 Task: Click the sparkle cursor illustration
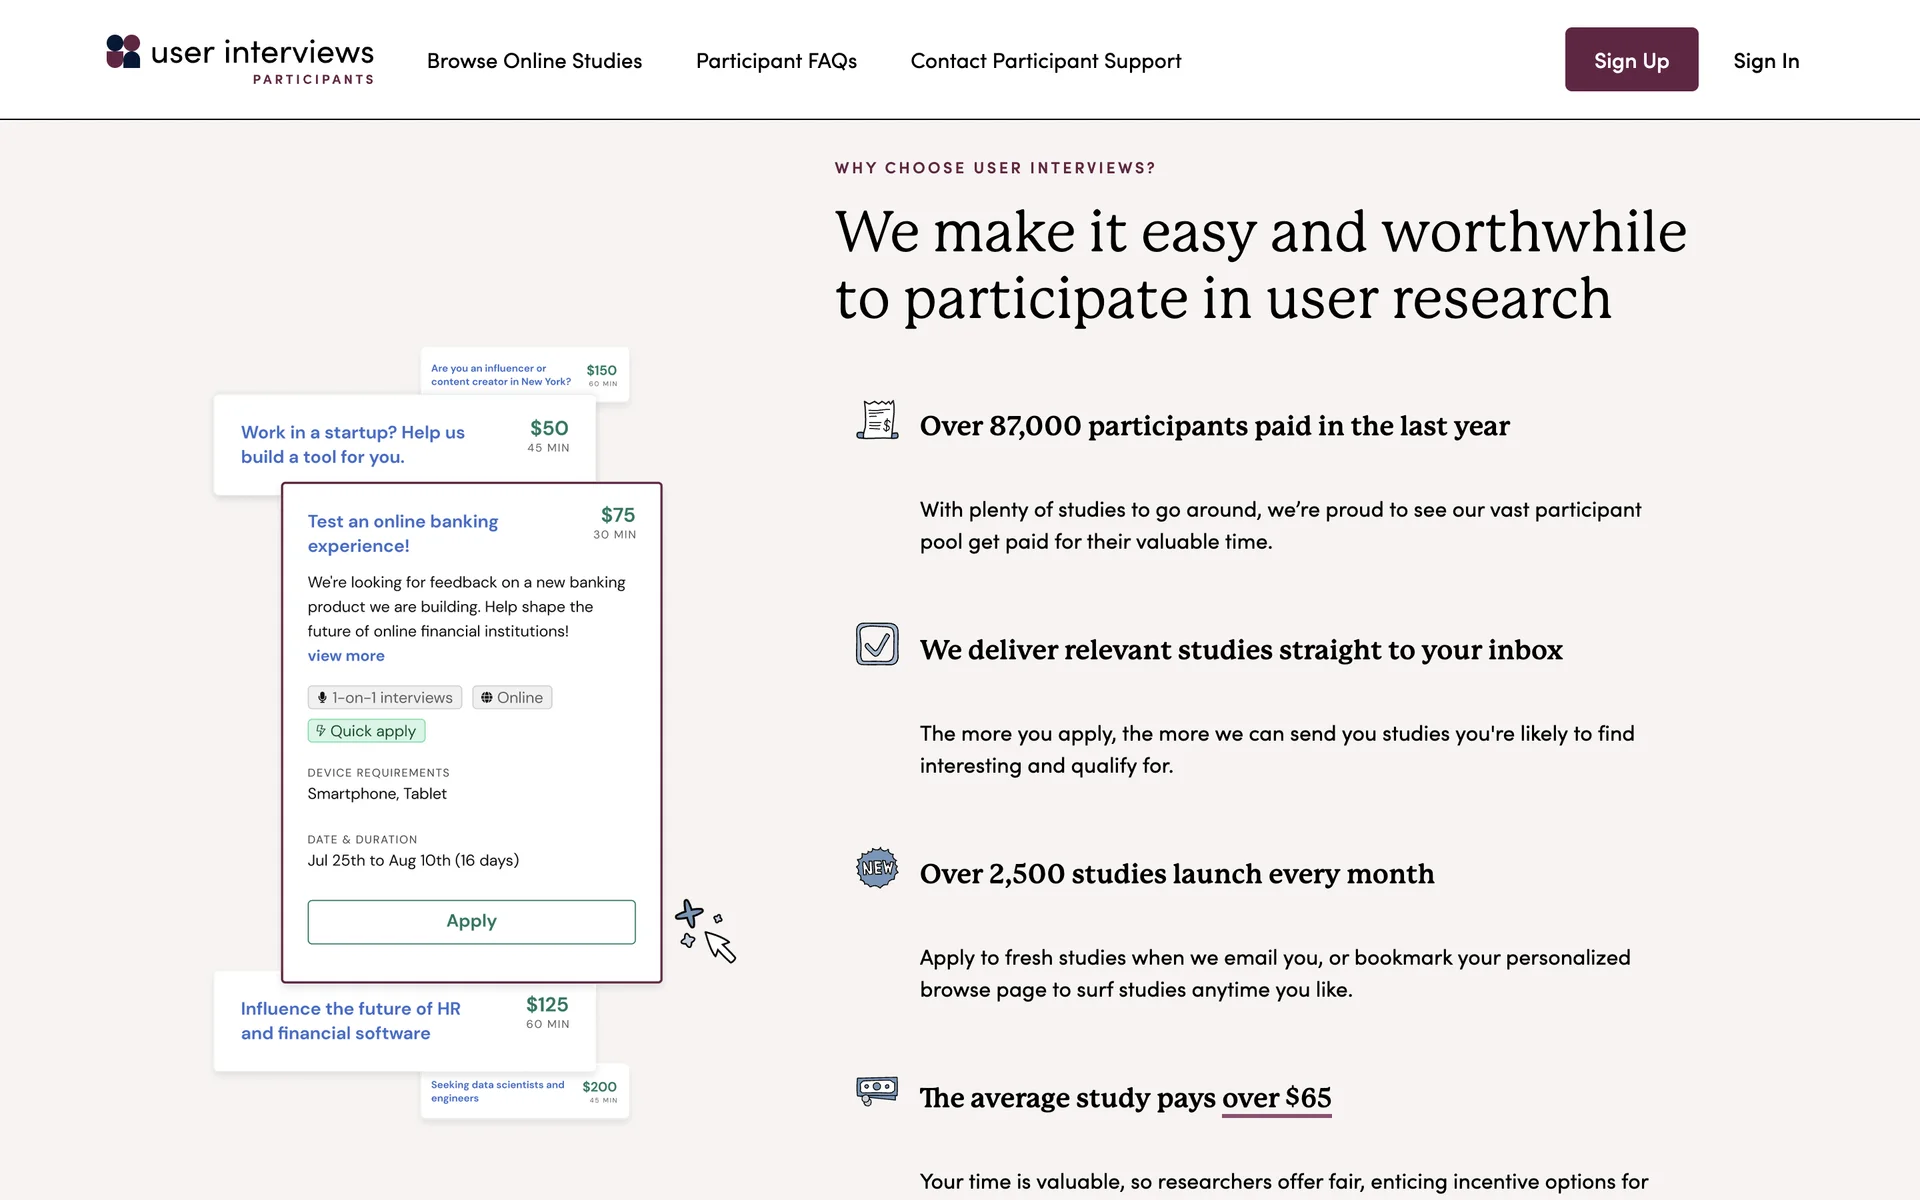pyautogui.click(x=705, y=931)
